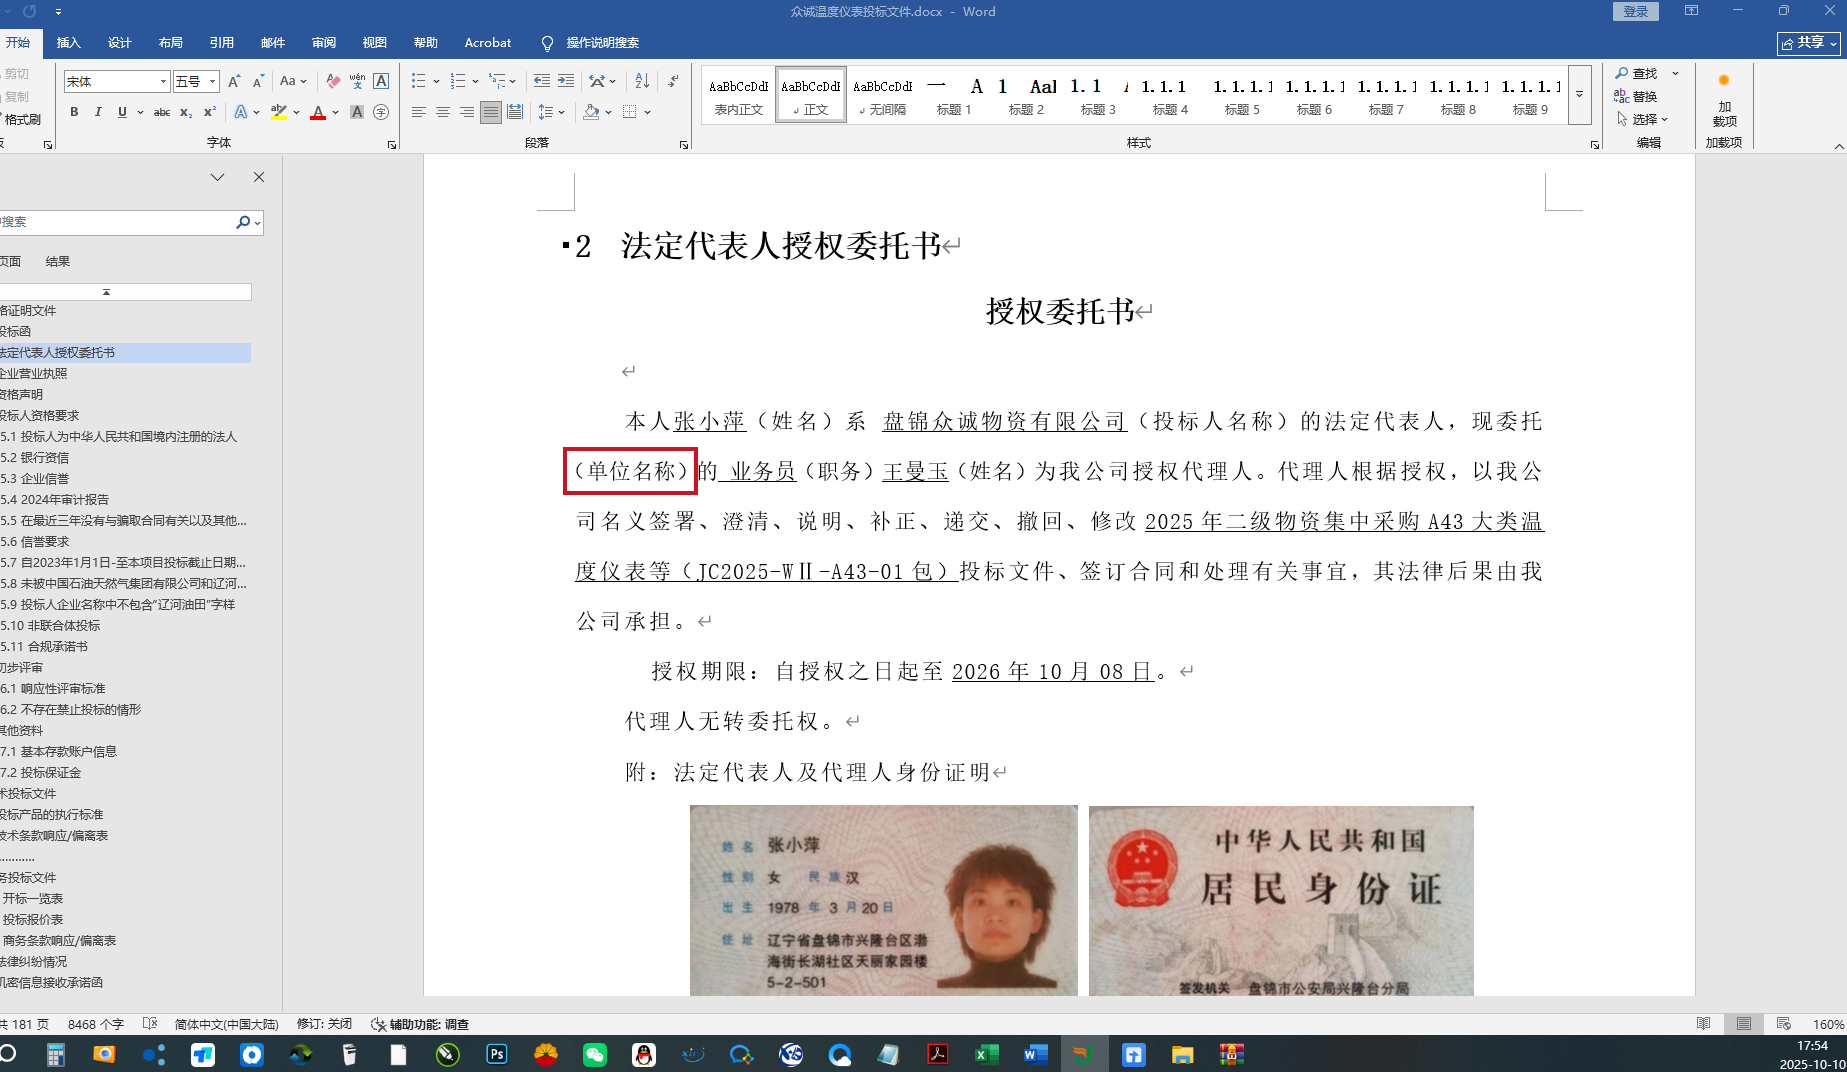Center the paragraph text
1847x1072 pixels.
point(442,112)
